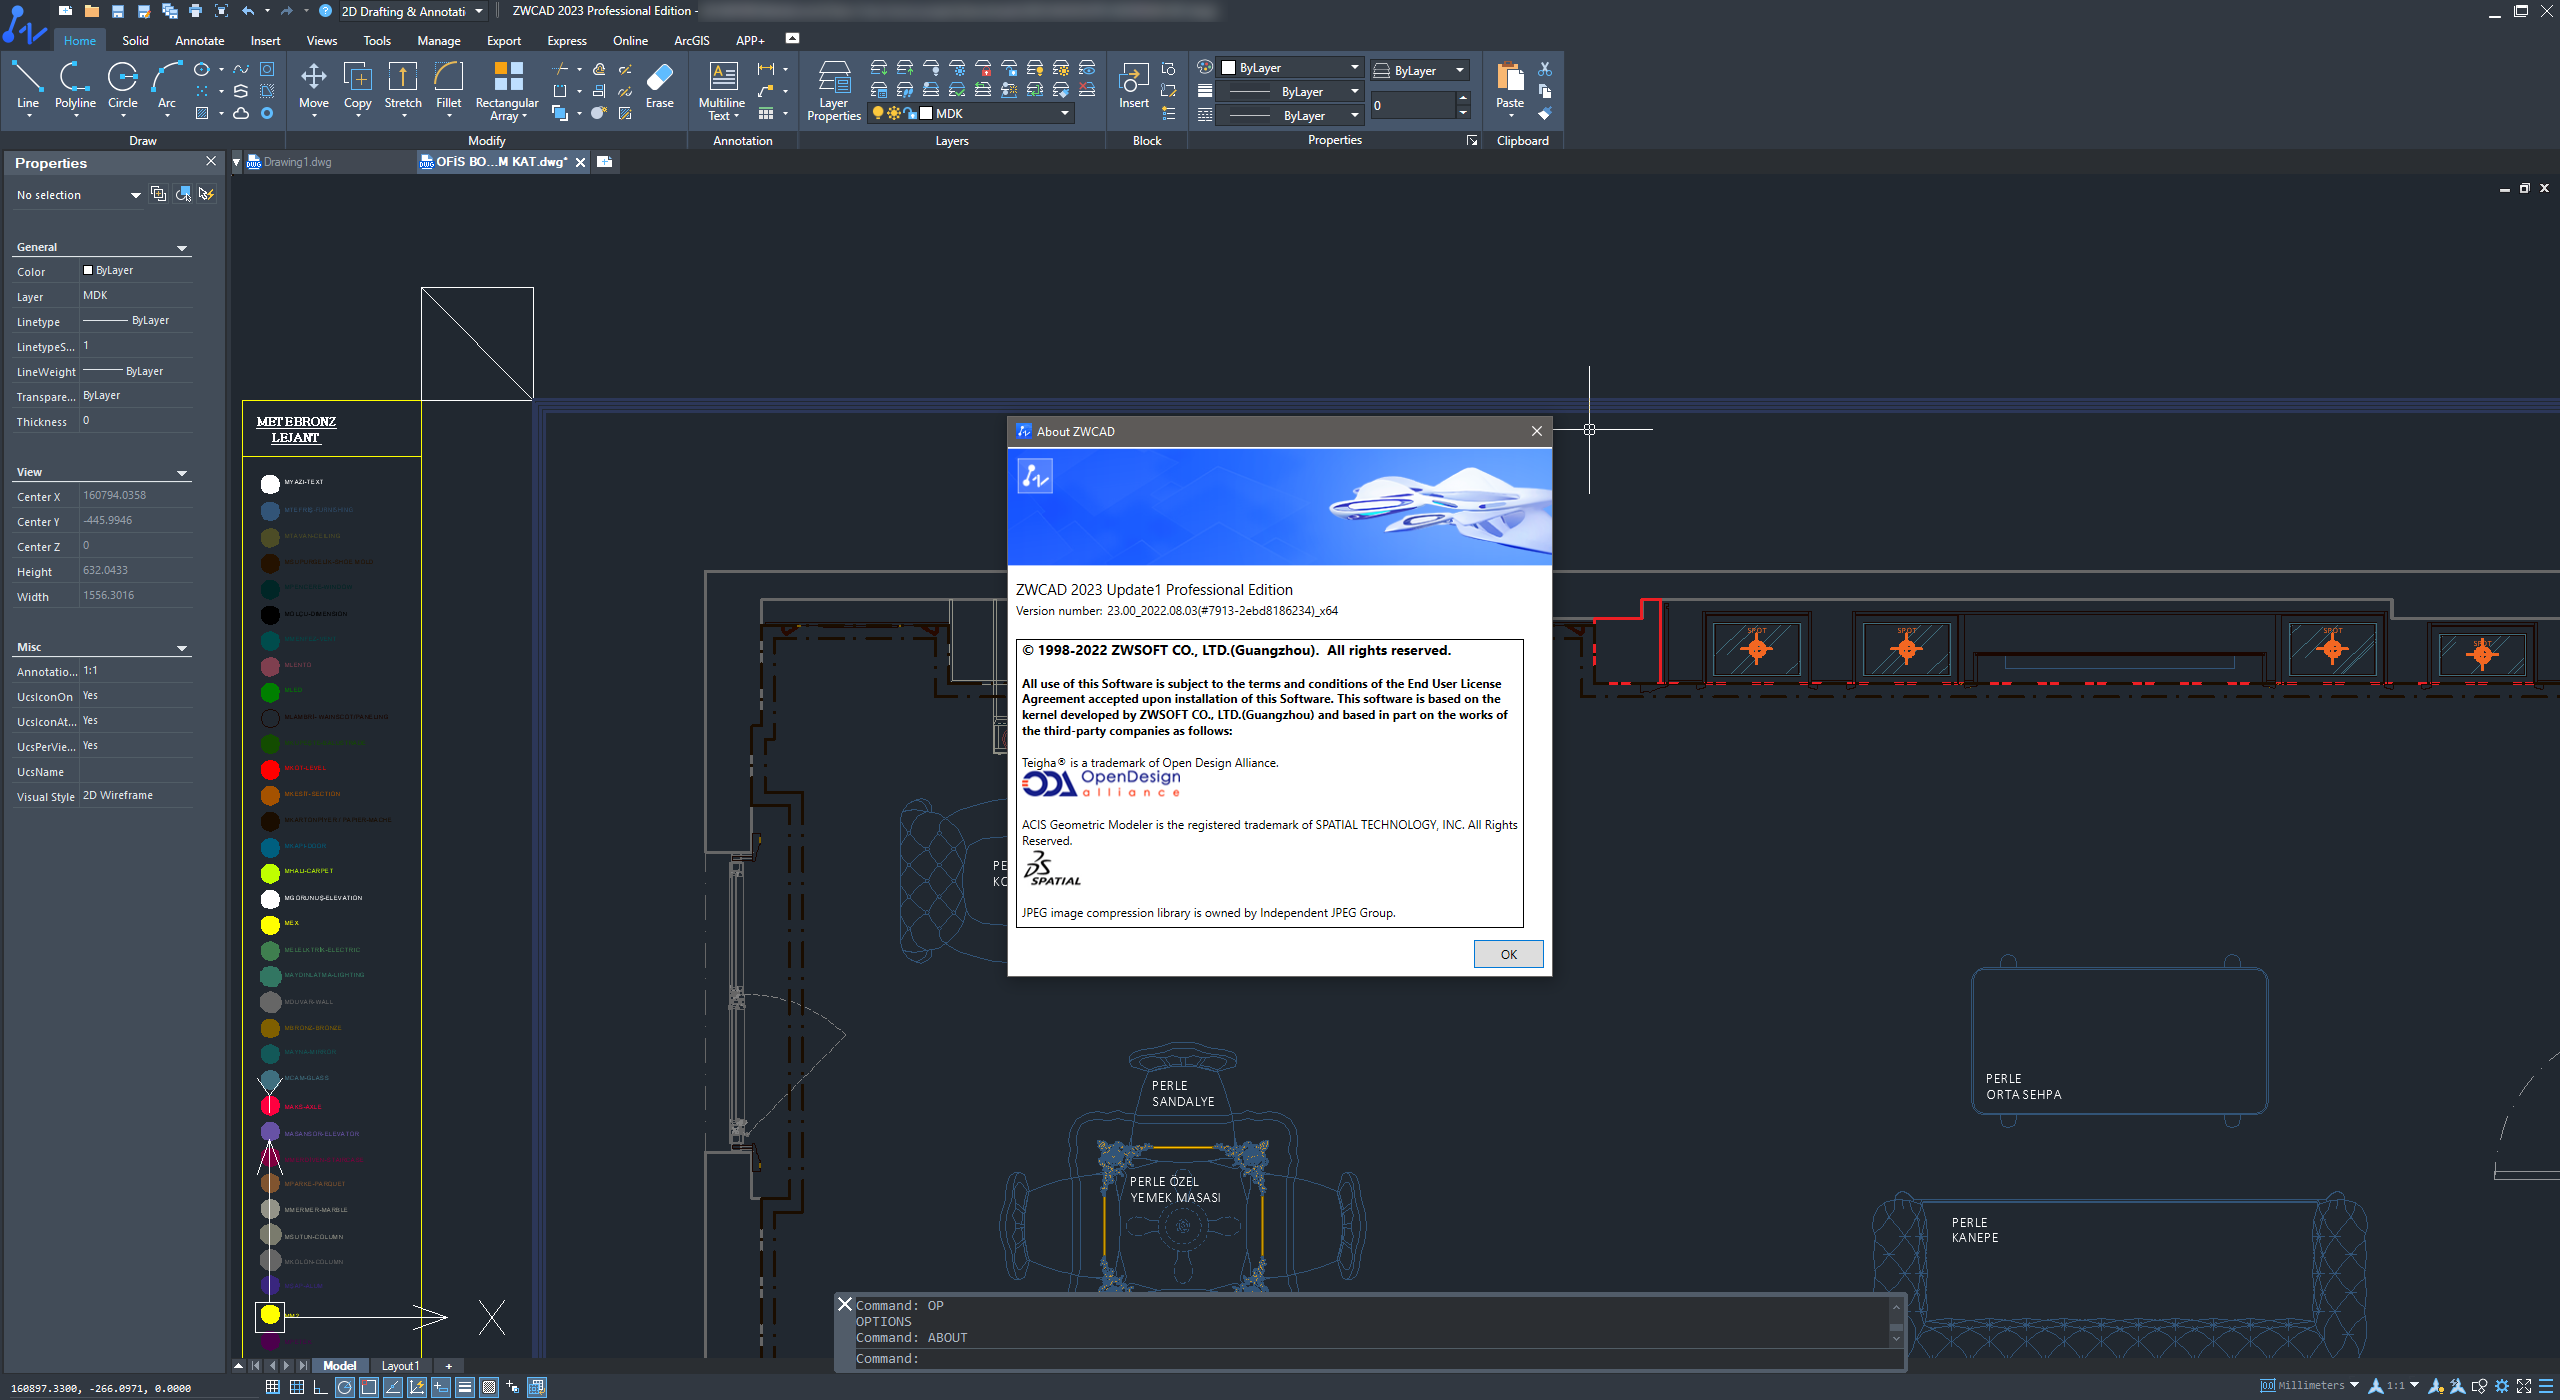Open the plot style ByLayer dropdown
Viewport: 2560px width, 1400px height.
click(1419, 70)
